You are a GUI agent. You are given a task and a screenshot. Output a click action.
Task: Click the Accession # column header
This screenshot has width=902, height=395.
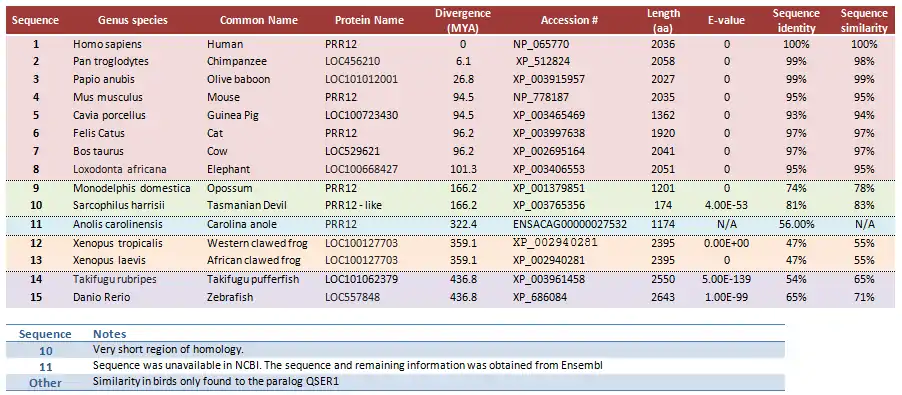coord(569,20)
